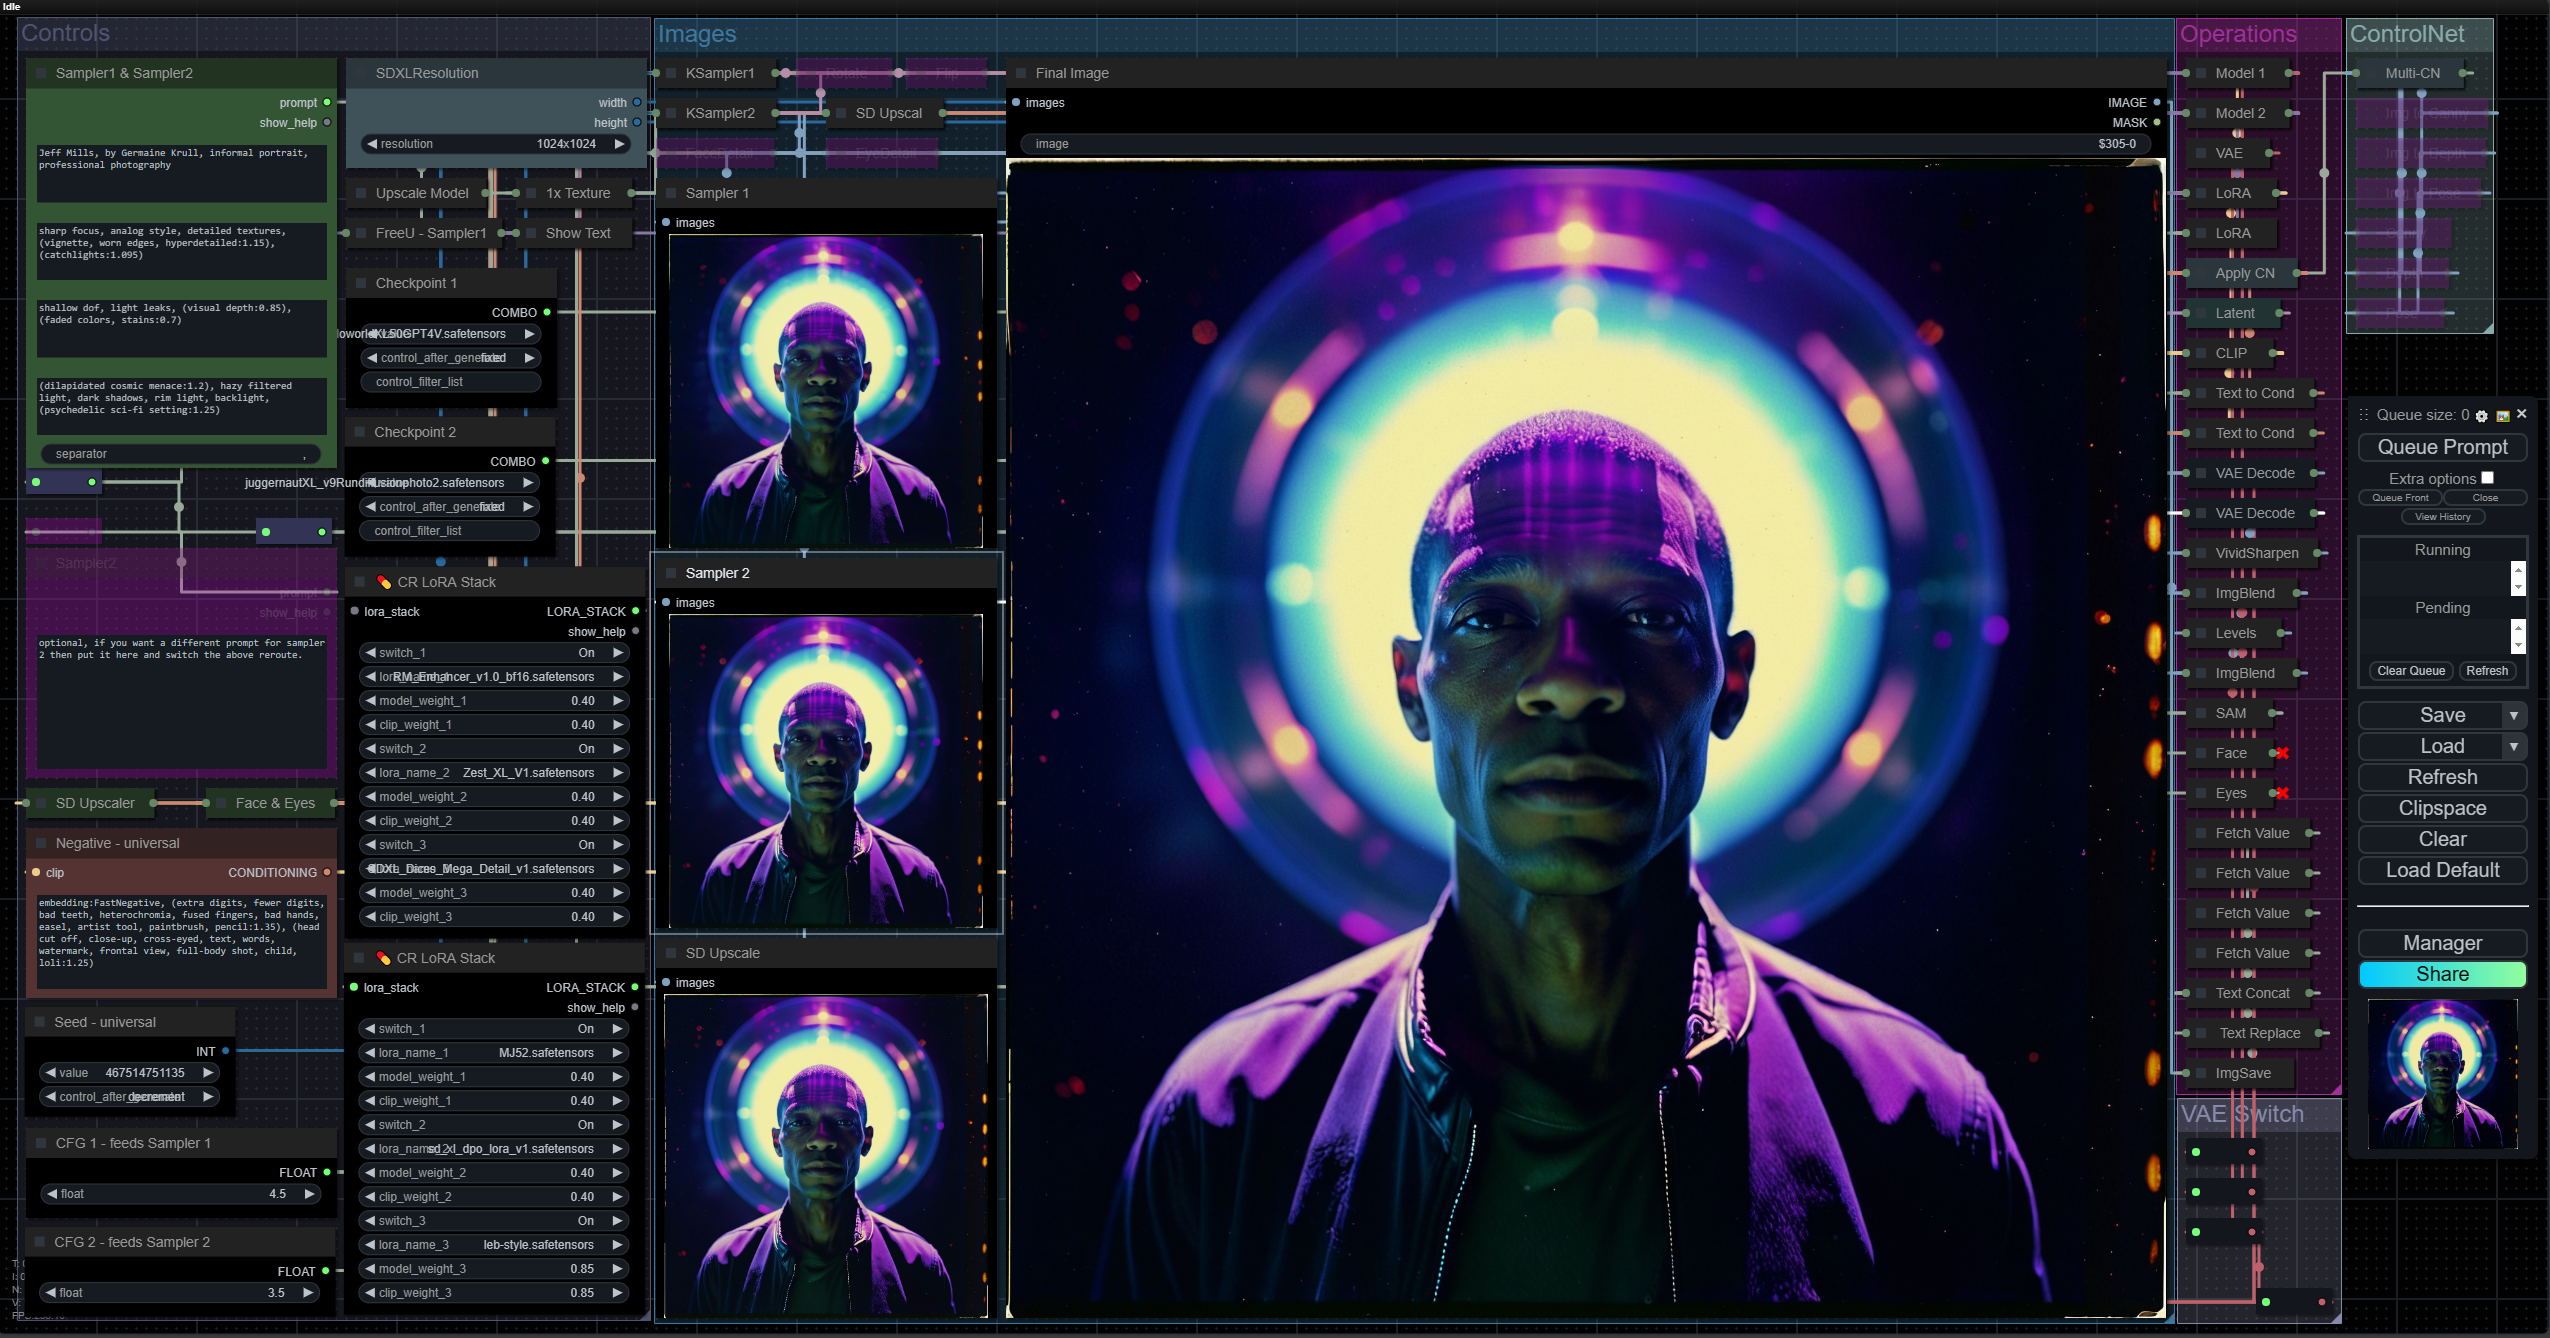Click the collapse square on Upscale Model node
Image resolution: width=2550 pixels, height=1338 pixels.
tap(361, 193)
